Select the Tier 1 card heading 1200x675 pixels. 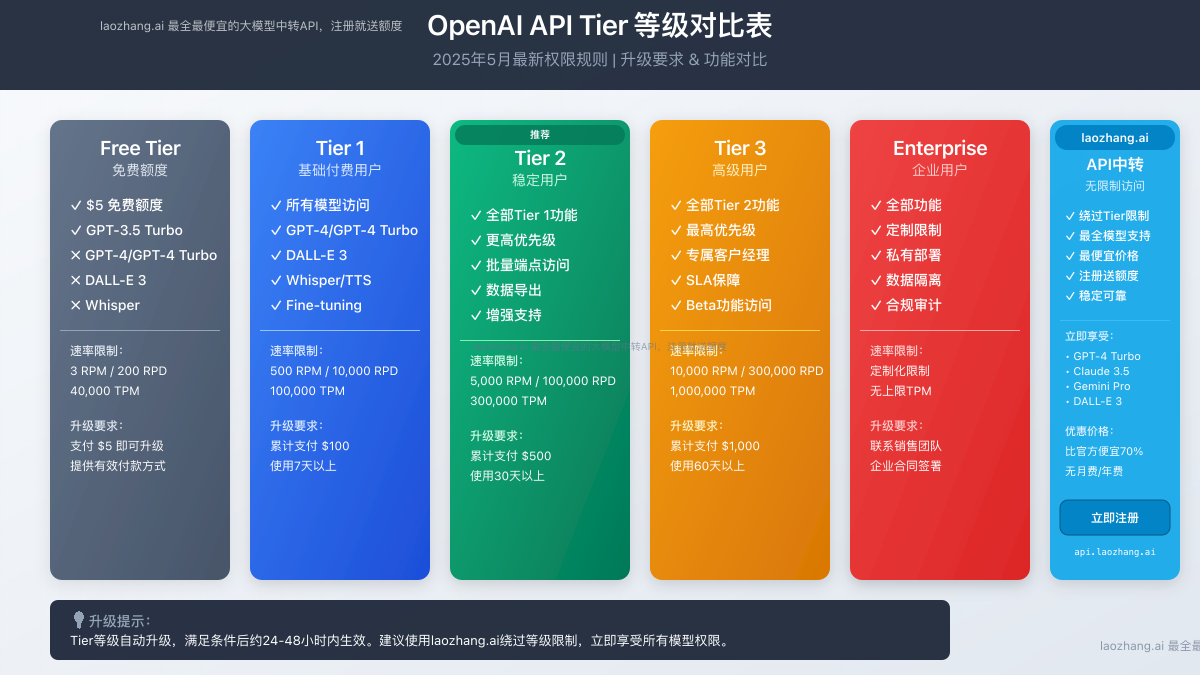tap(340, 148)
